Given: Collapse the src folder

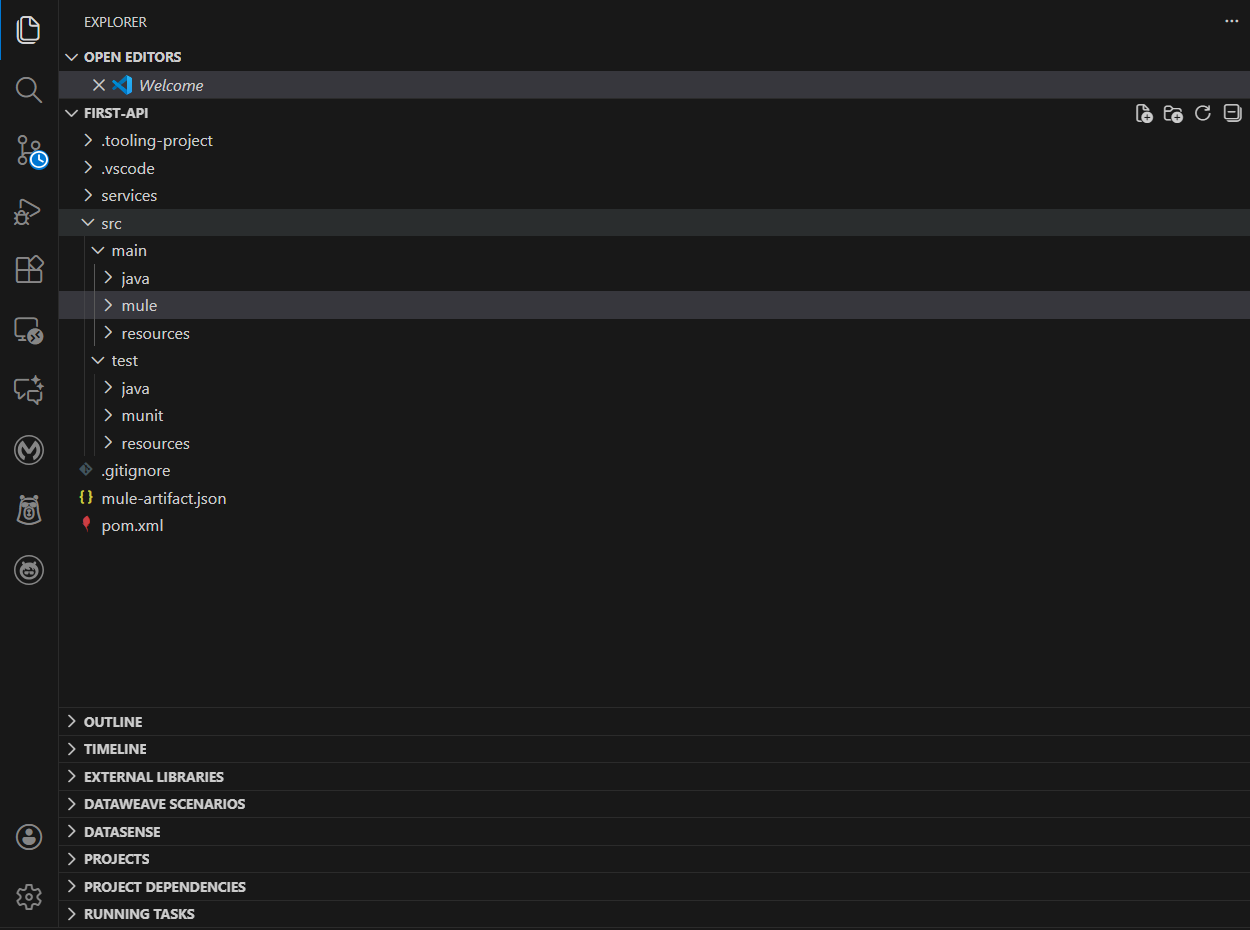Looking at the screenshot, I should click(111, 223).
